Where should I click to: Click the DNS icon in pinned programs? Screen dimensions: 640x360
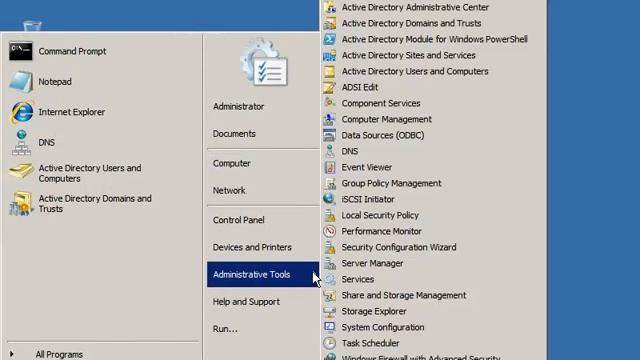pyautogui.click(x=21, y=142)
